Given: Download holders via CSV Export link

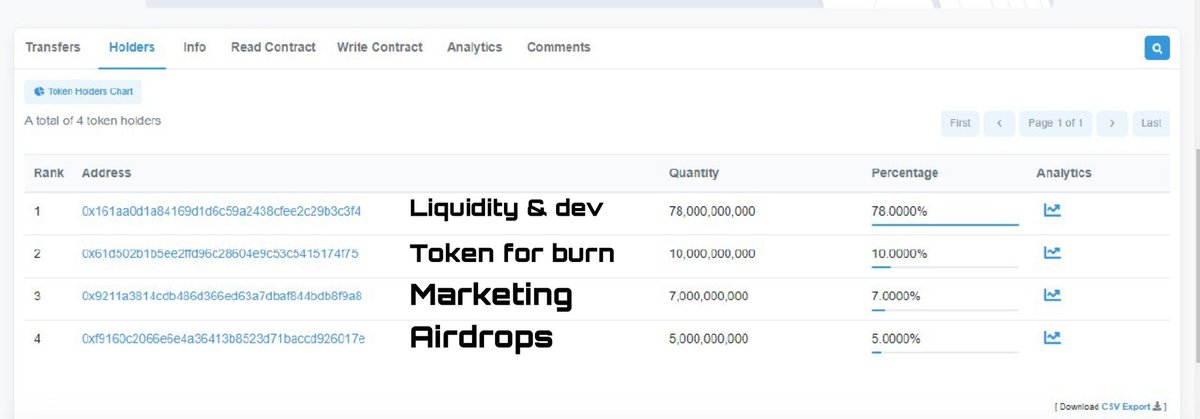Looking at the screenshot, I should click(x=1127, y=407).
